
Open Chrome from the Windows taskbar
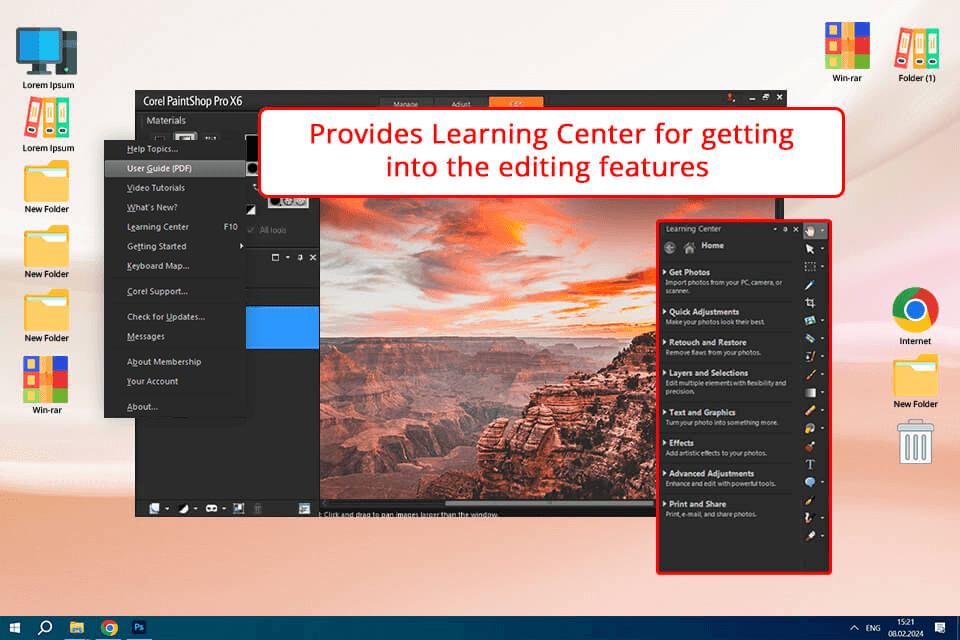pos(109,628)
